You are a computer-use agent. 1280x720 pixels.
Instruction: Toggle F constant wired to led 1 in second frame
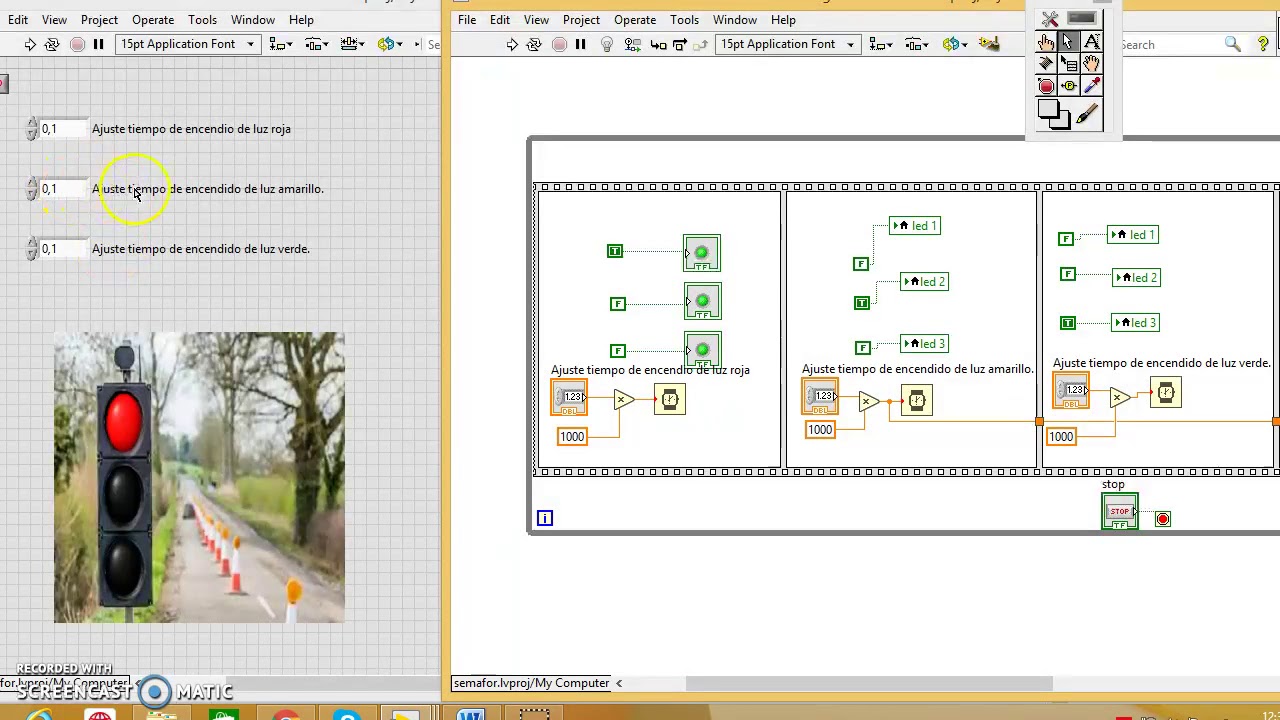(860, 264)
